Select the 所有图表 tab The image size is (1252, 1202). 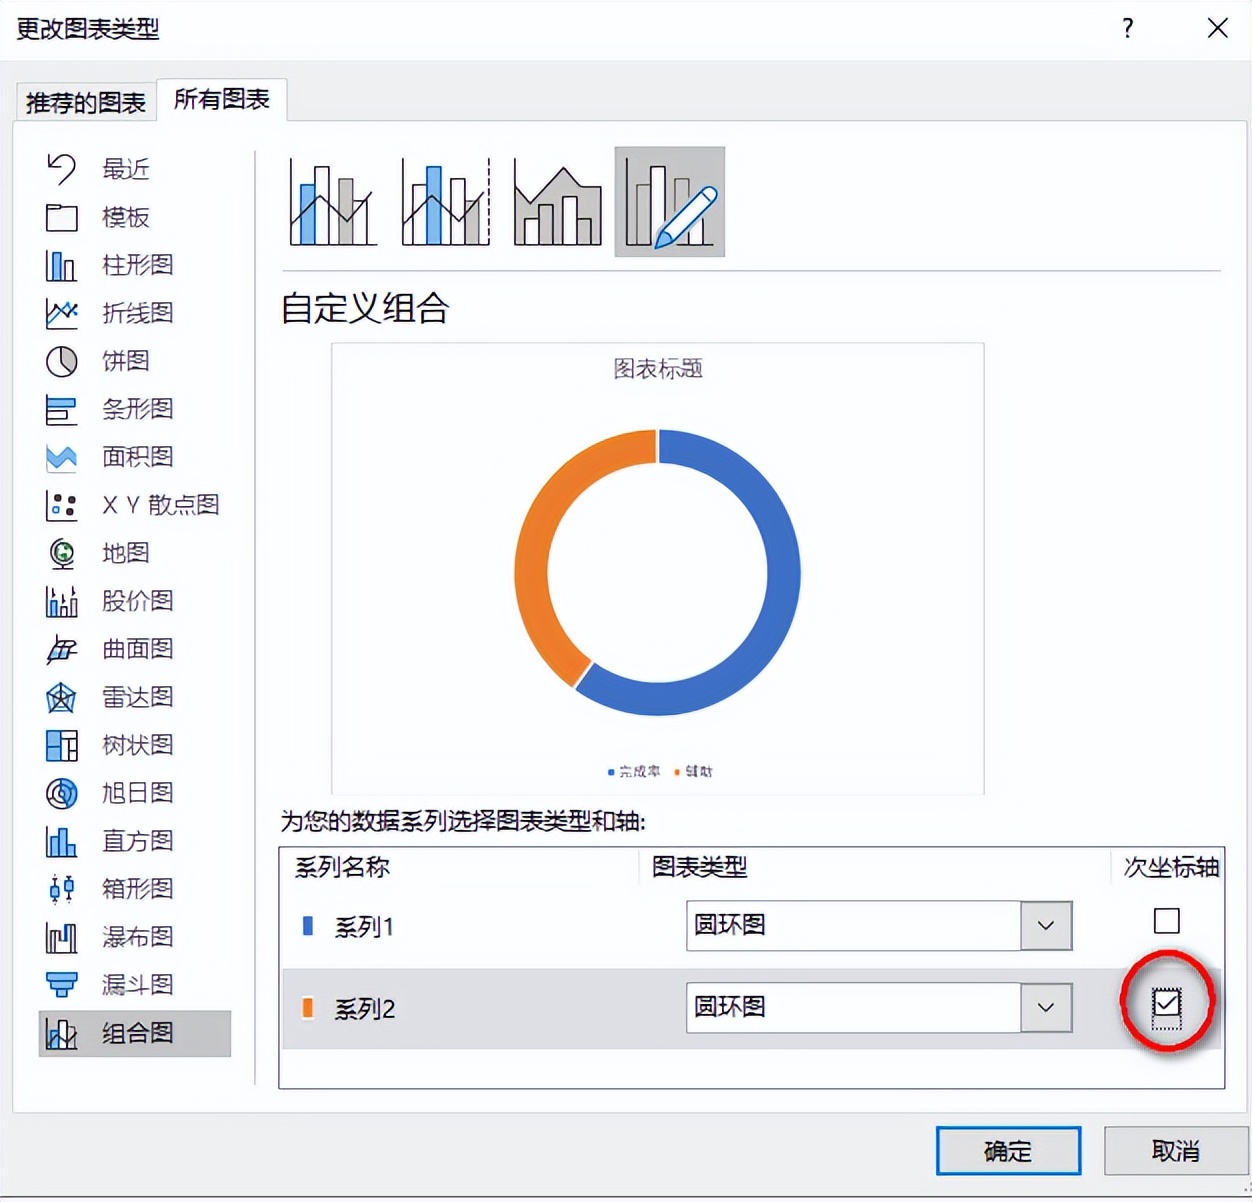point(221,100)
